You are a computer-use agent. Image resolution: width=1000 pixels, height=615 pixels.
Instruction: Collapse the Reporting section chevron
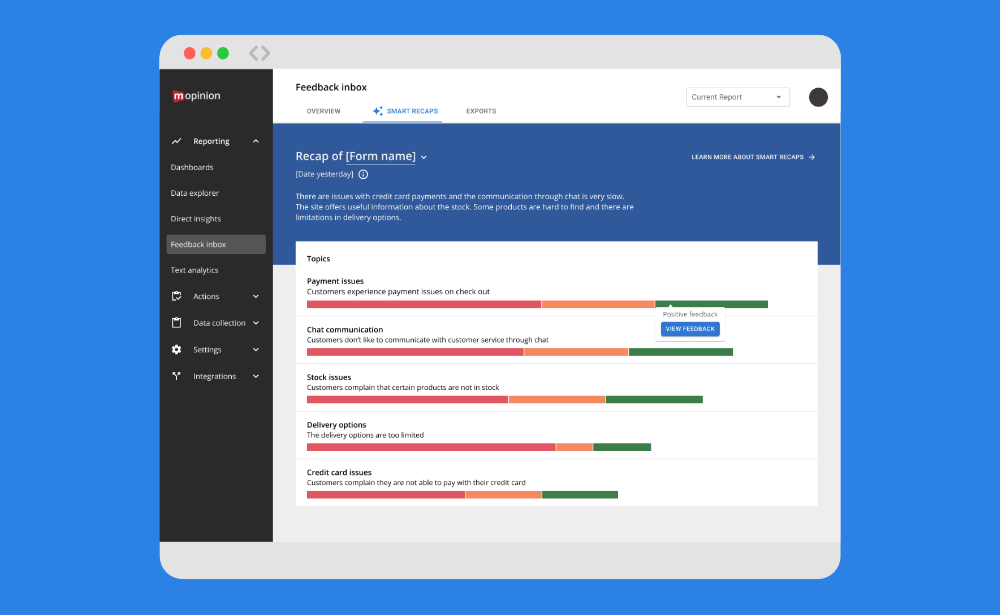click(x=256, y=142)
